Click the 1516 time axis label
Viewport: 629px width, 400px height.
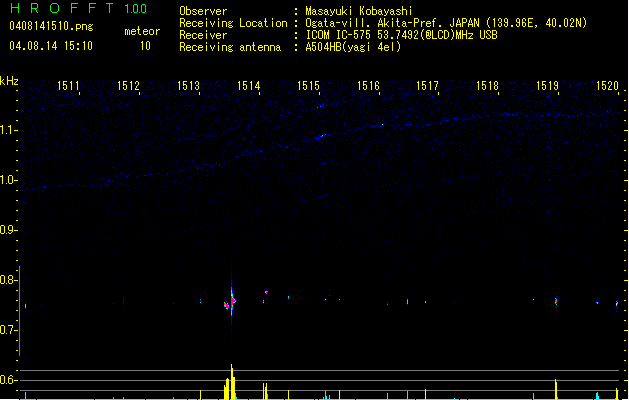pos(368,86)
